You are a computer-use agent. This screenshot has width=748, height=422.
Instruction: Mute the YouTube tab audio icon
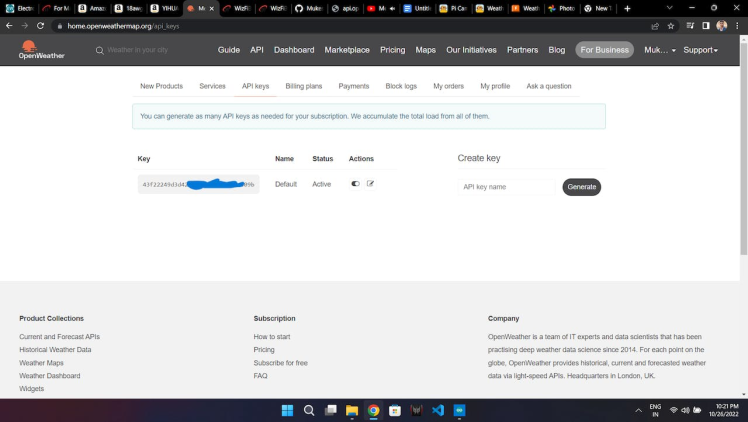[392, 9]
